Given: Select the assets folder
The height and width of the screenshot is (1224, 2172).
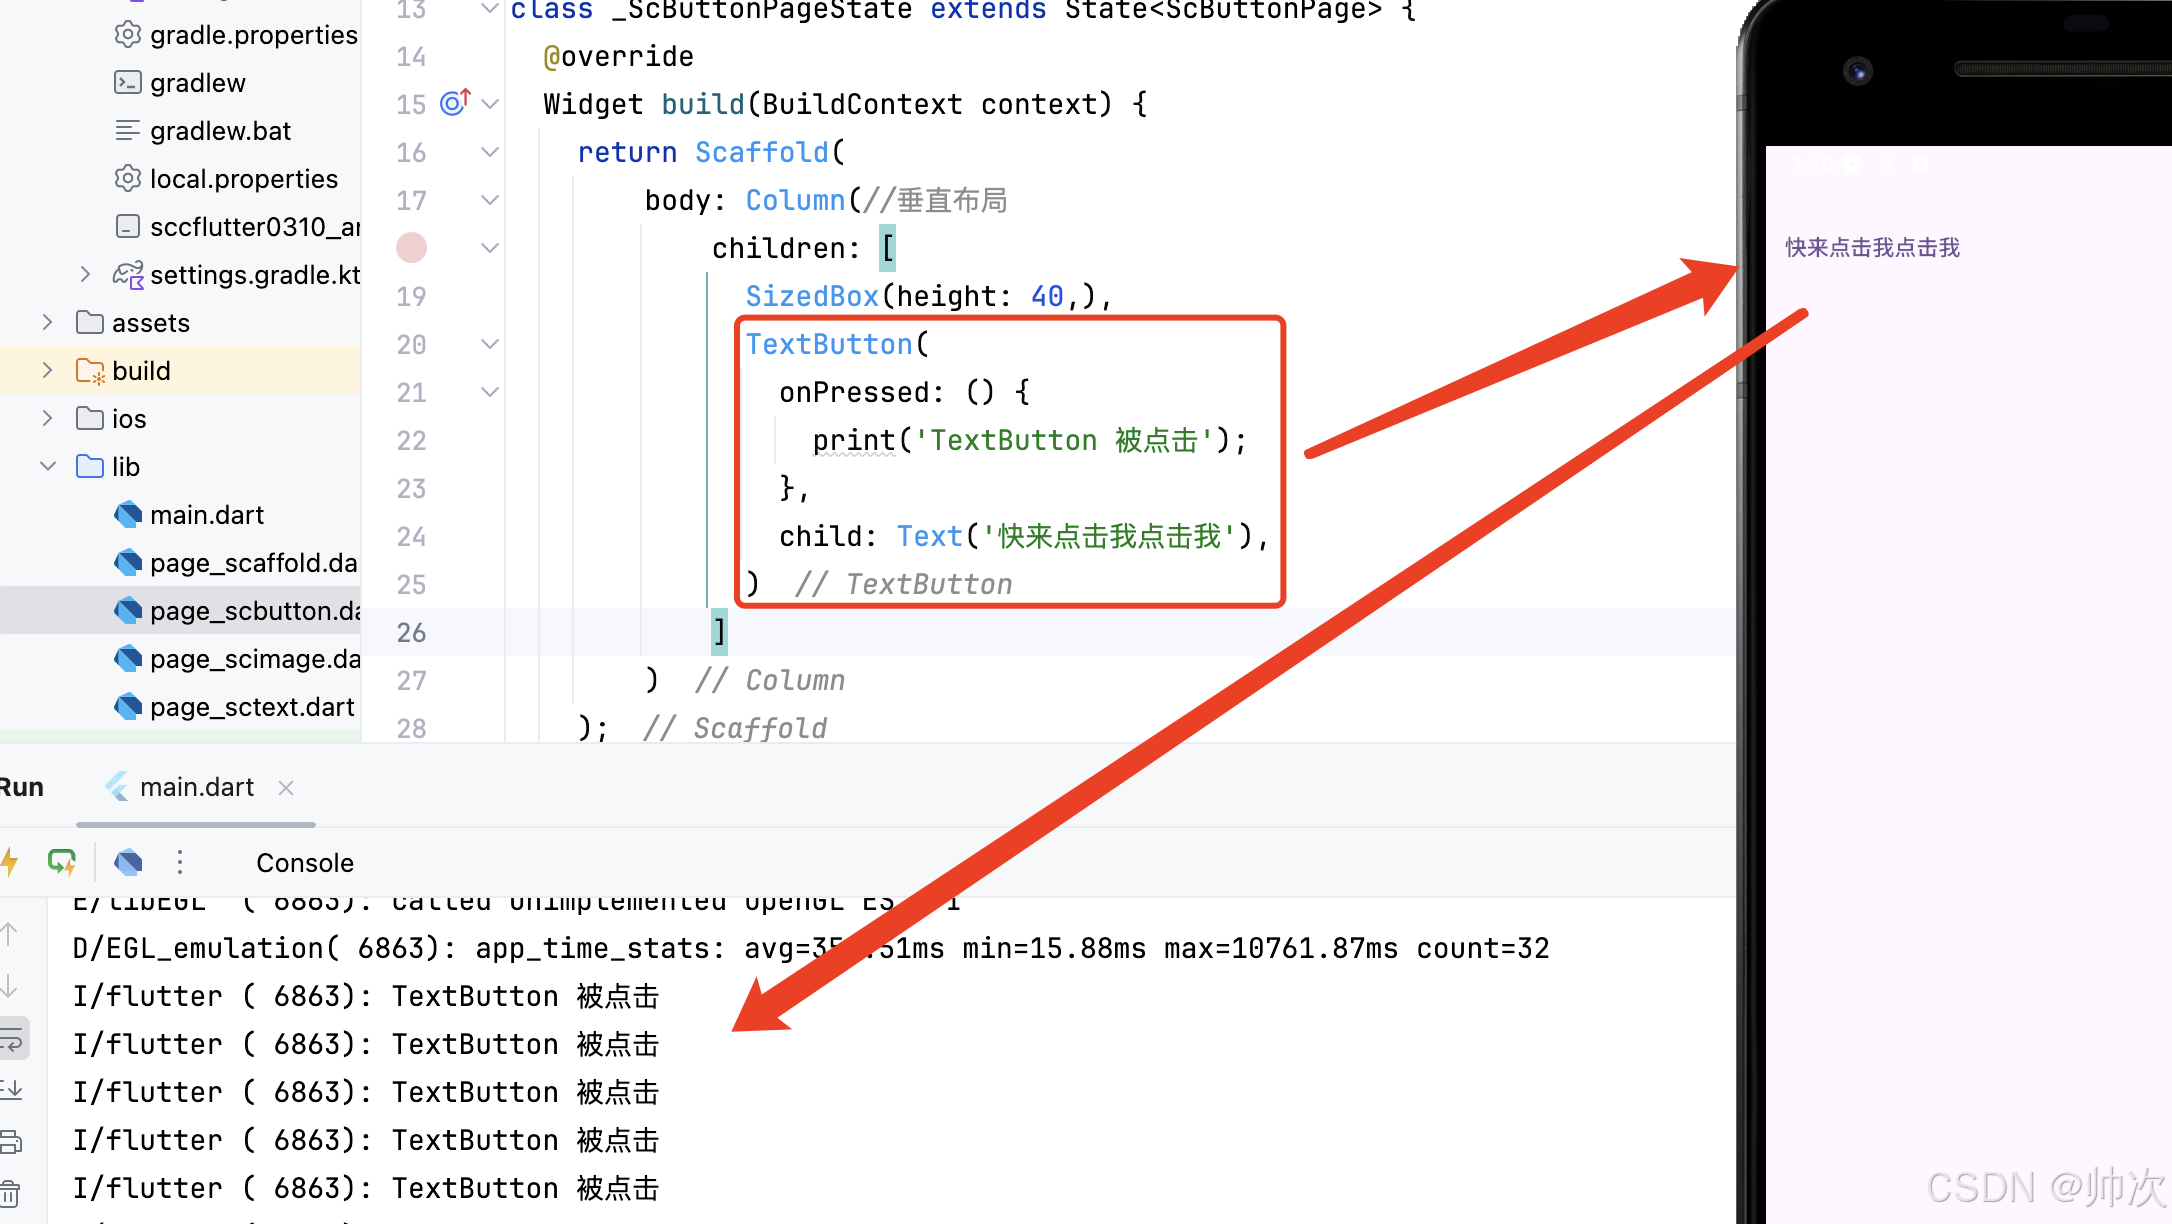Looking at the screenshot, I should click(x=133, y=323).
